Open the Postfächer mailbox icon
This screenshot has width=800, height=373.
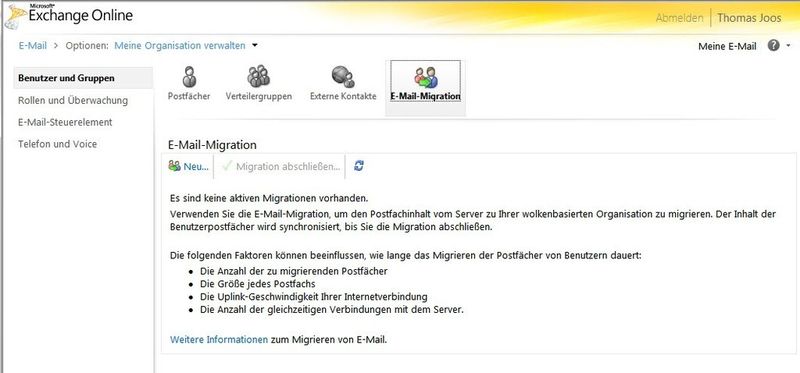pos(189,77)
